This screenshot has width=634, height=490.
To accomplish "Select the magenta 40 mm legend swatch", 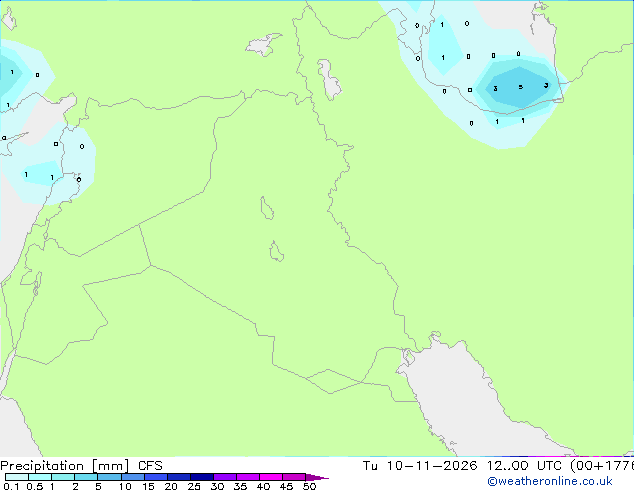I will tap(271, 477).
